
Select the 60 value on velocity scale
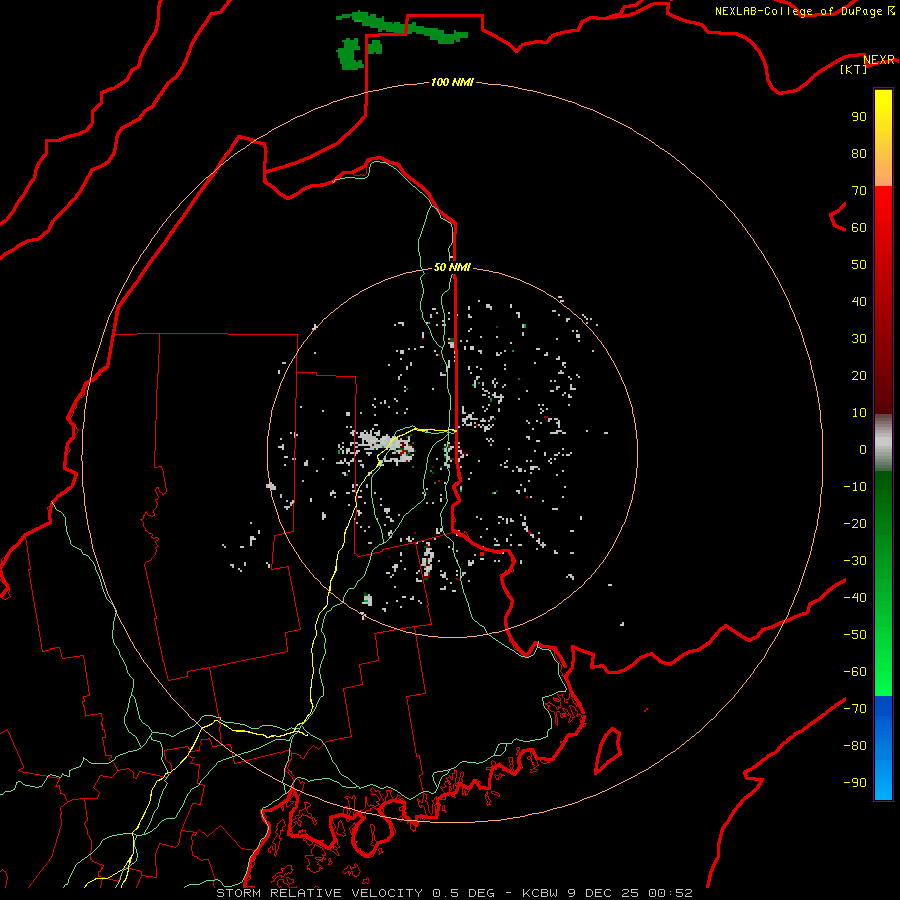click(x=859, y=228)
